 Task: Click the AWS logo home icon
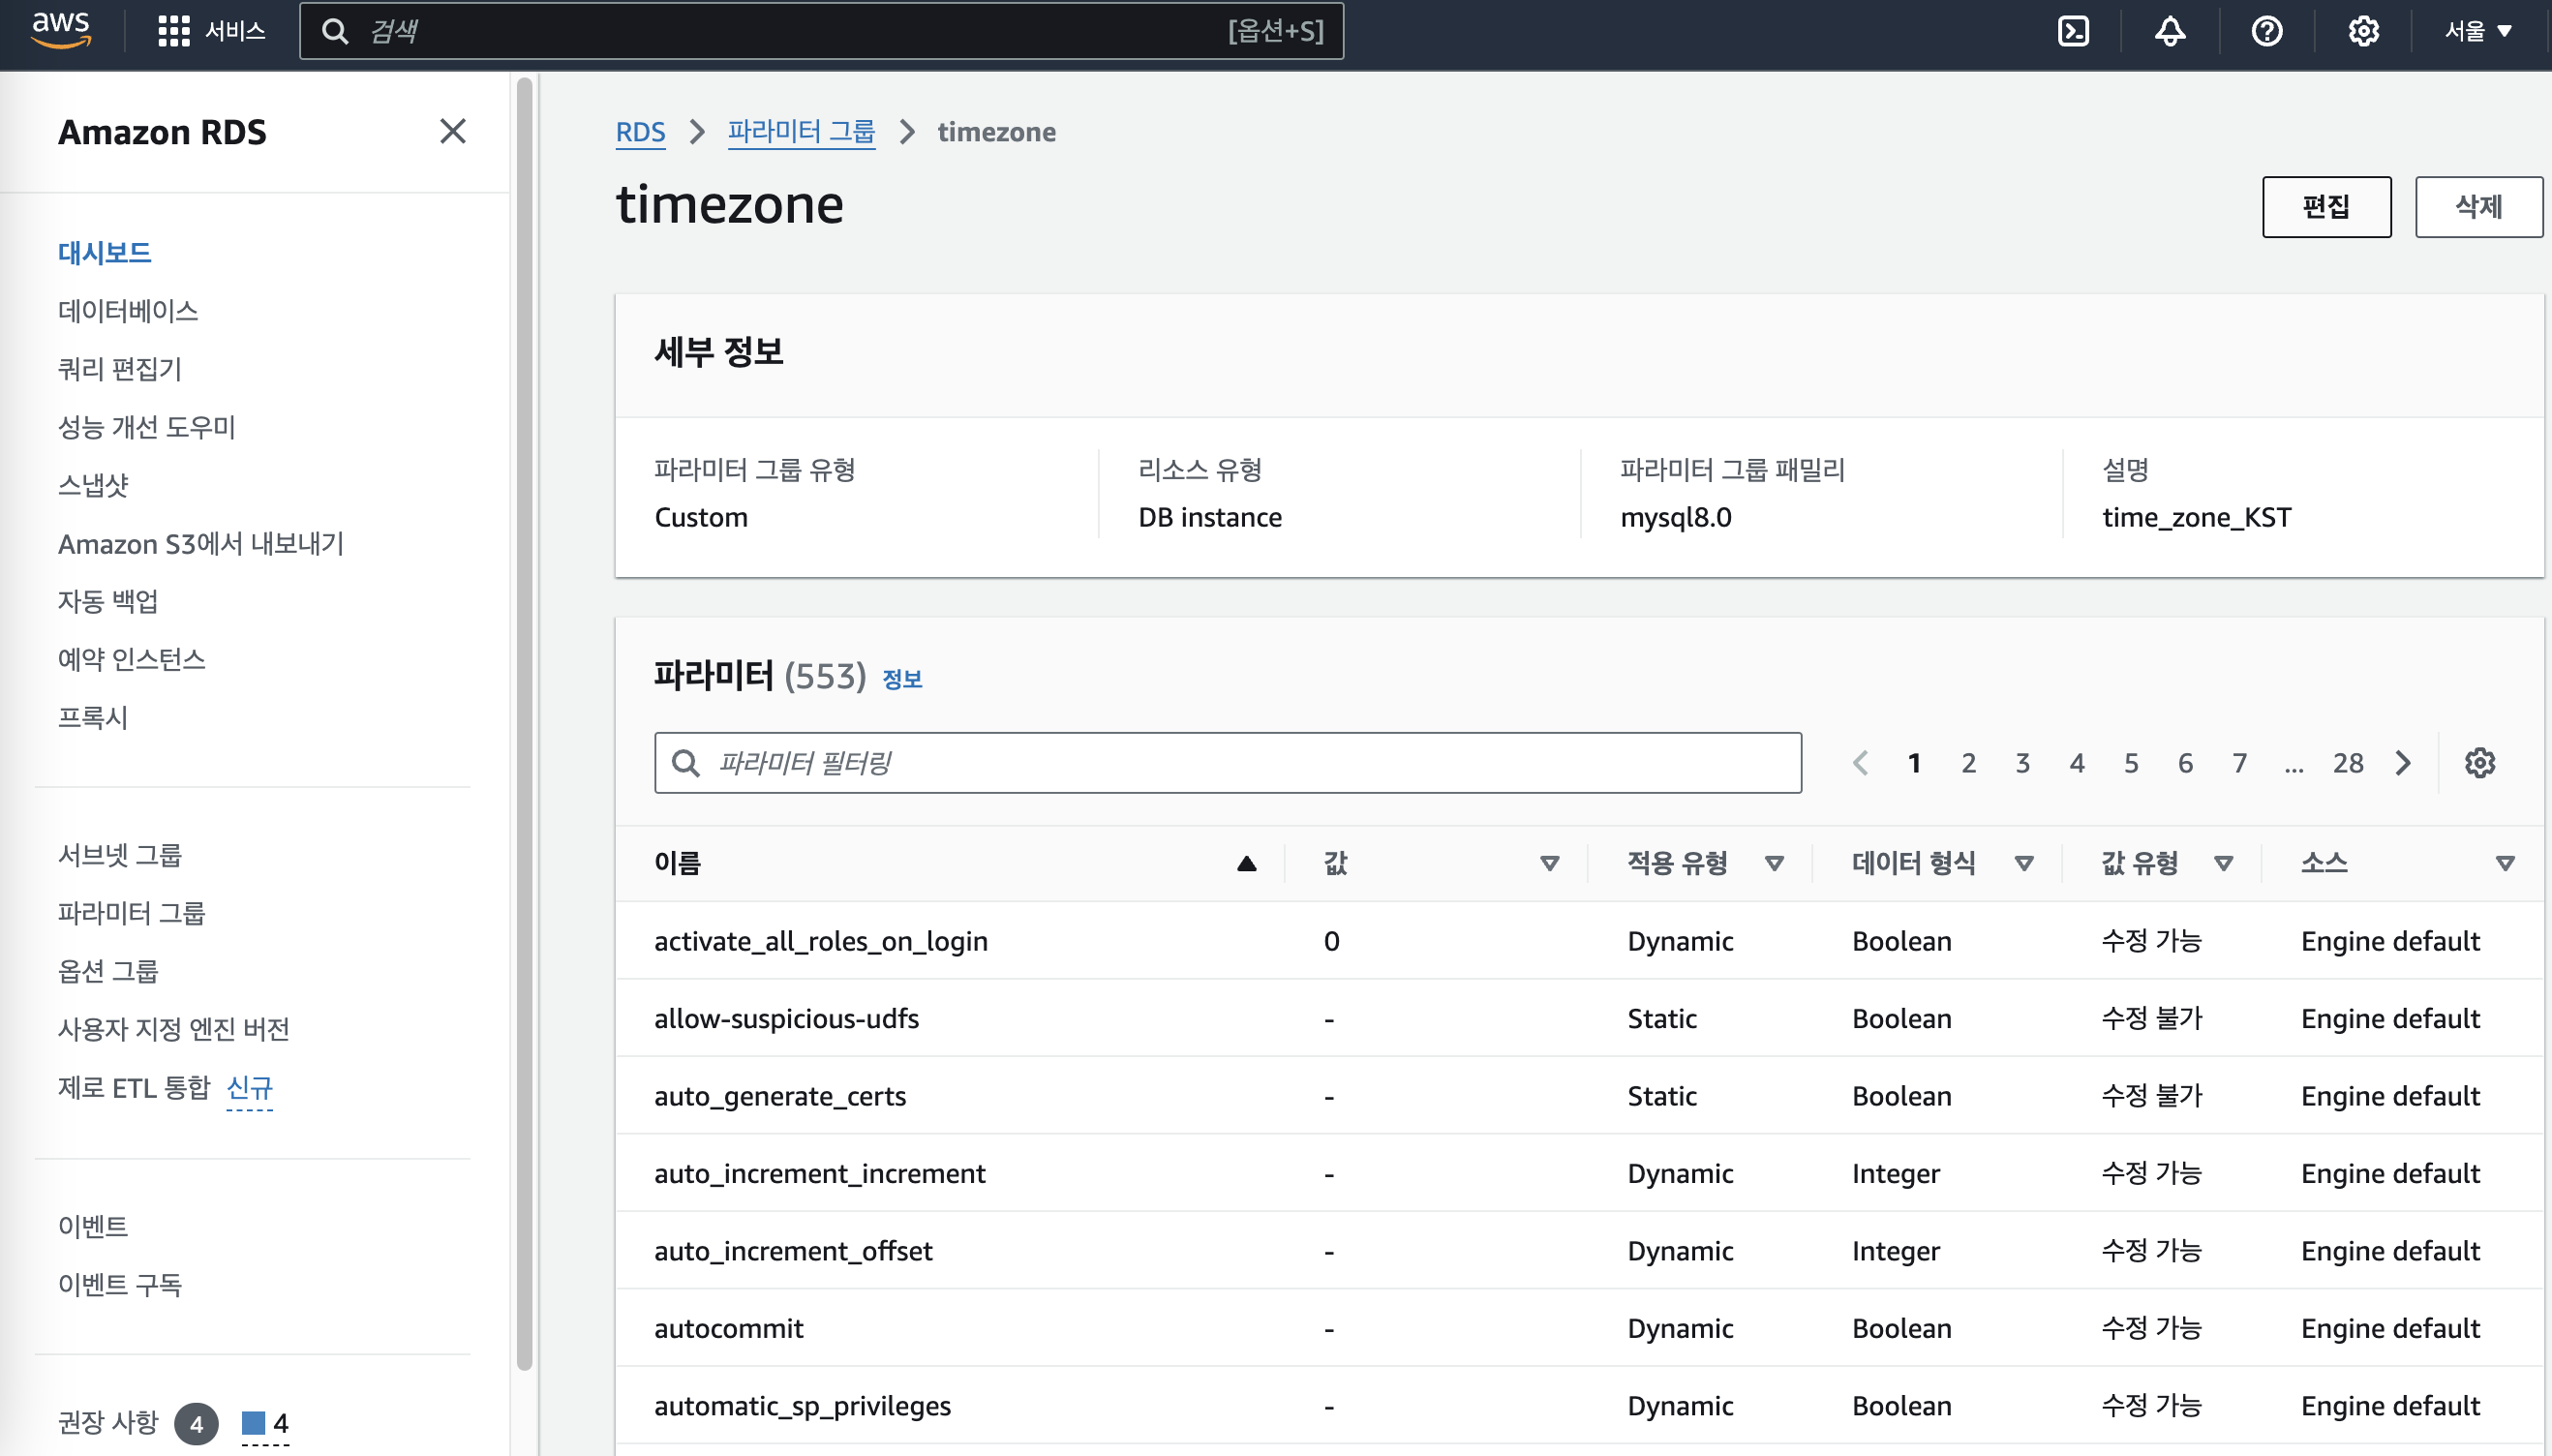61,29
